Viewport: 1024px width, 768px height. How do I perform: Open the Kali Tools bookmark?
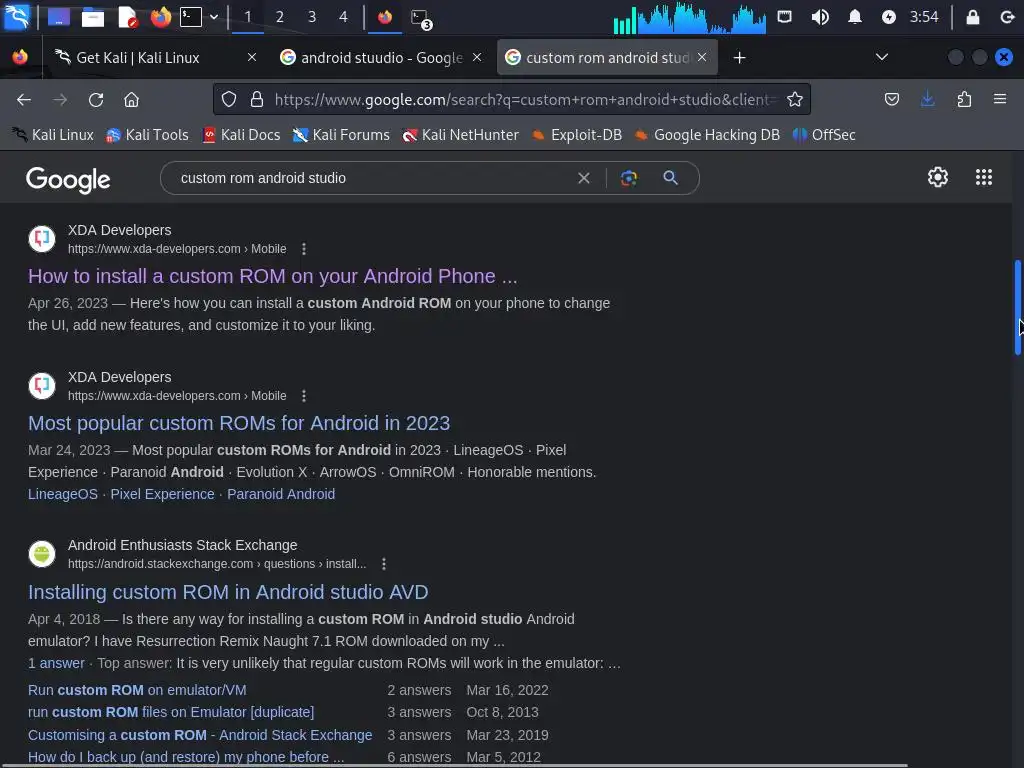[x=148, y=135]
